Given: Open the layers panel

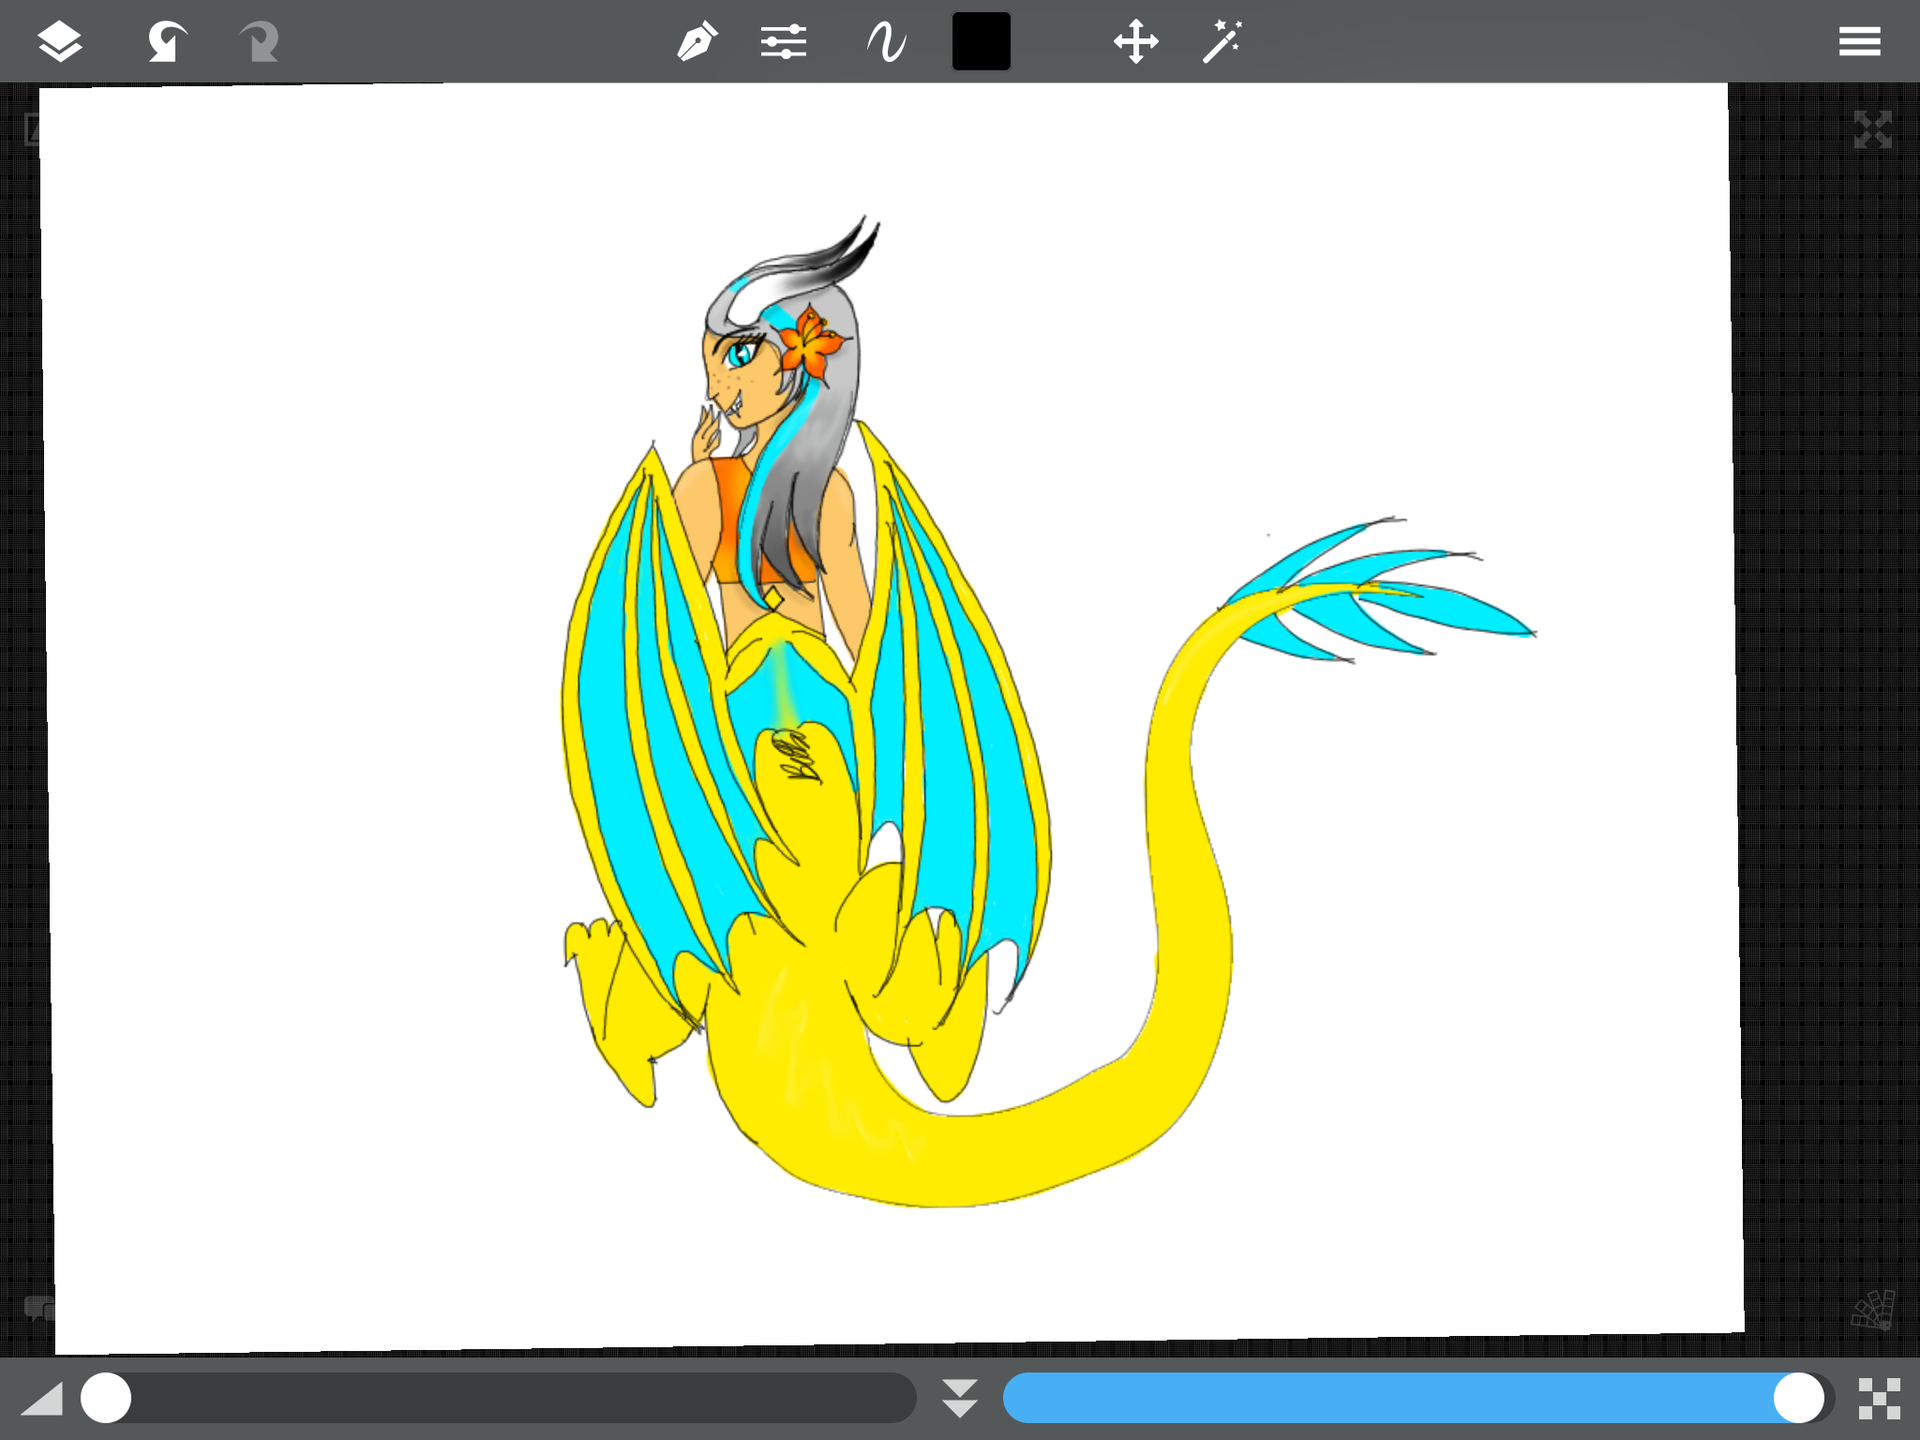Looking at the screenshot, I should point(60,42).
